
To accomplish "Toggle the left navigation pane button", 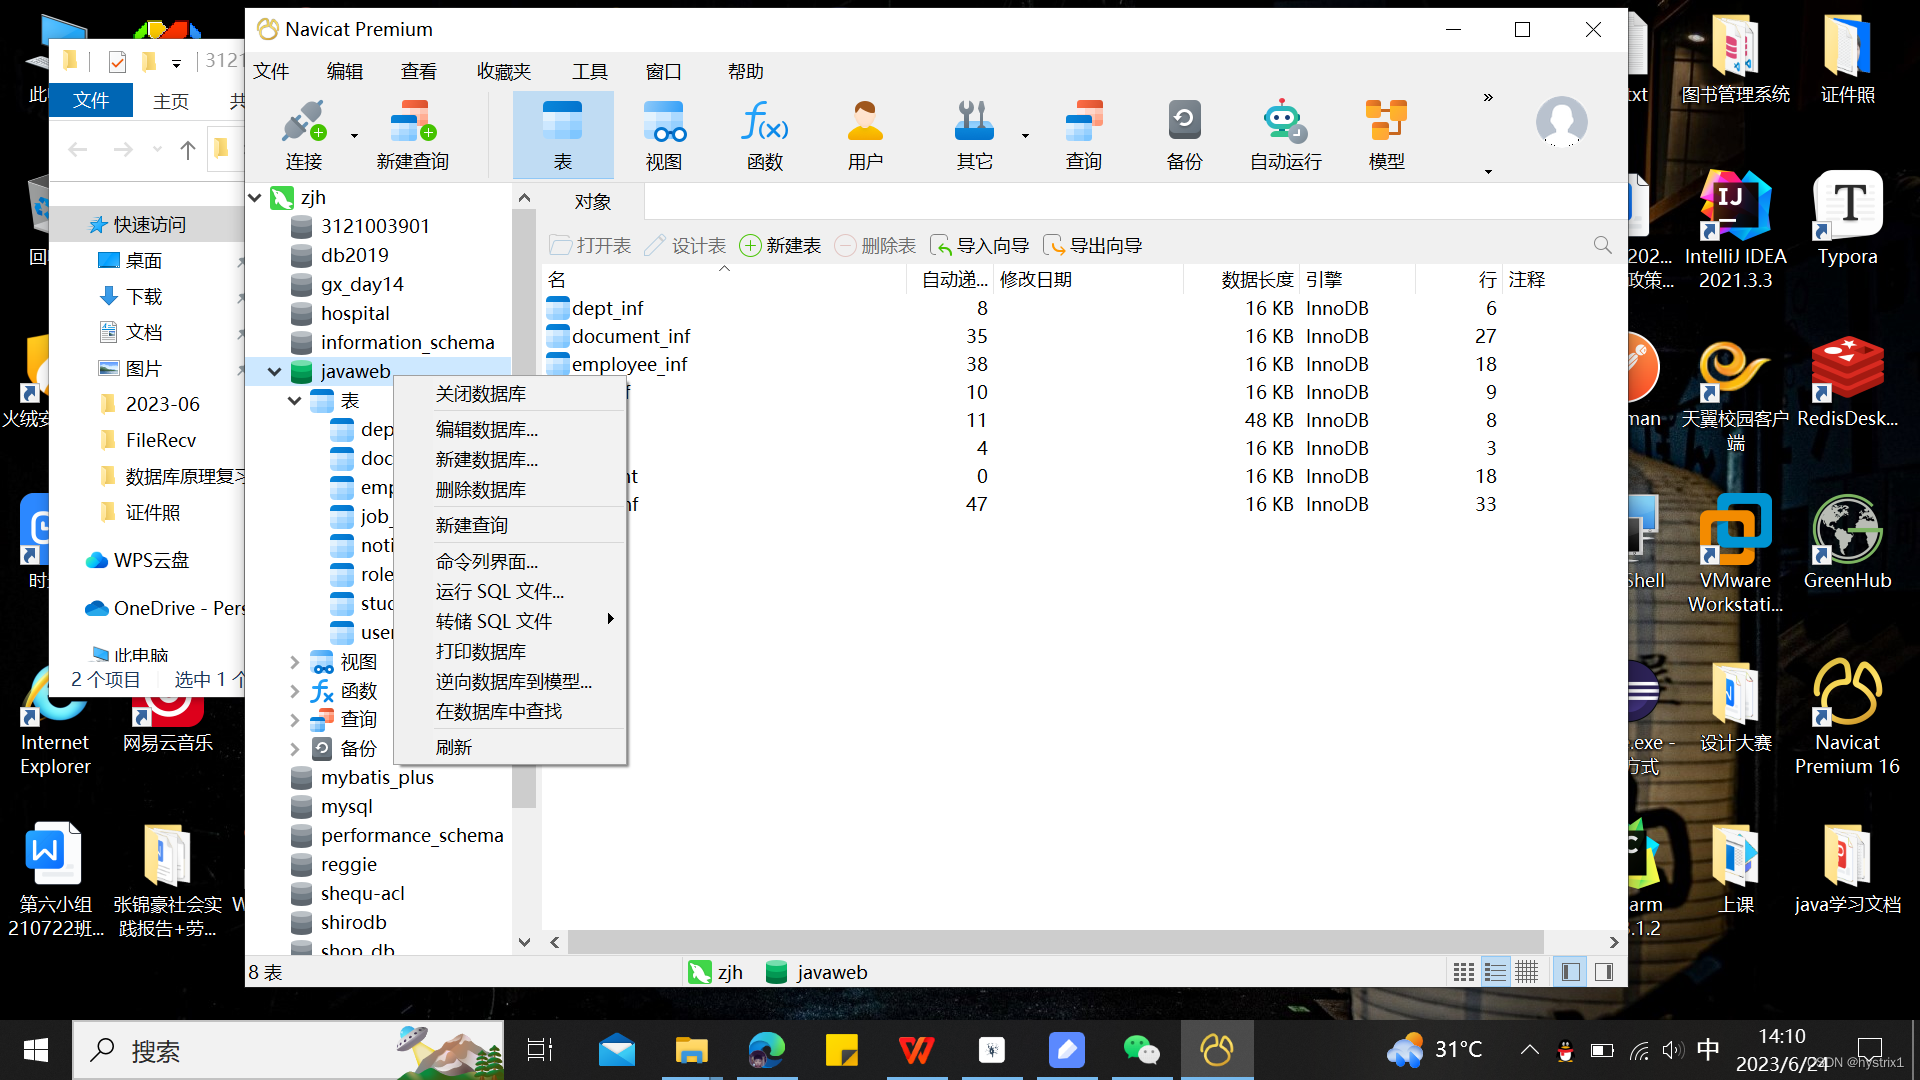I will pos(1571,972).
